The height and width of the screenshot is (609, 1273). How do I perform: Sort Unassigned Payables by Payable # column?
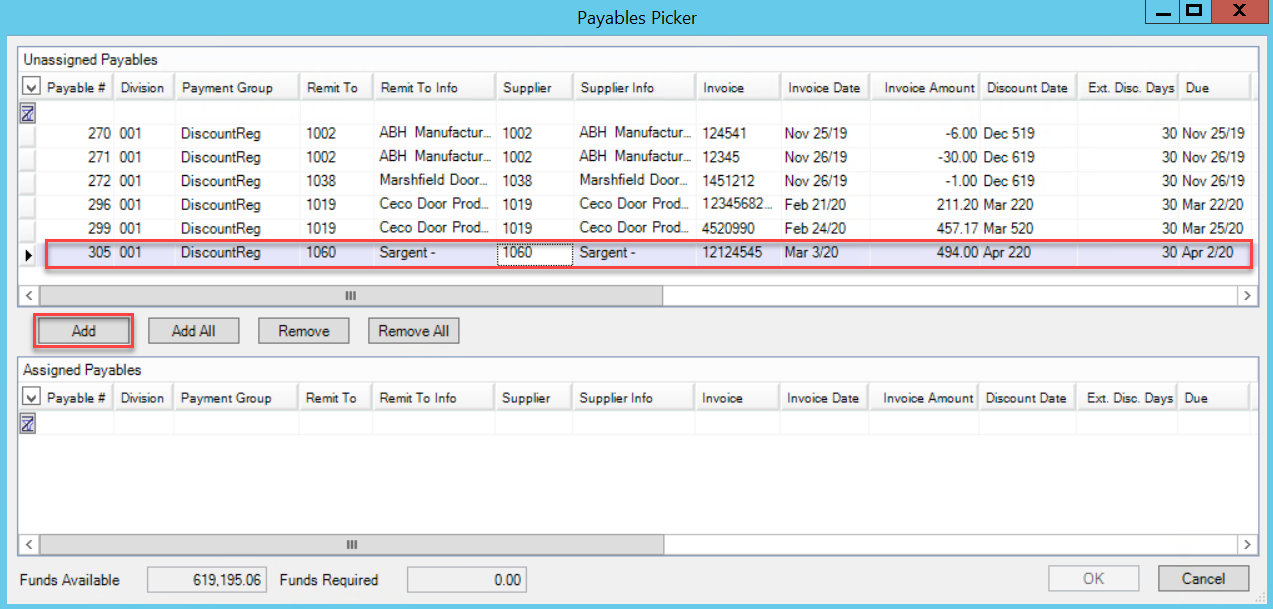click(76, 87)
